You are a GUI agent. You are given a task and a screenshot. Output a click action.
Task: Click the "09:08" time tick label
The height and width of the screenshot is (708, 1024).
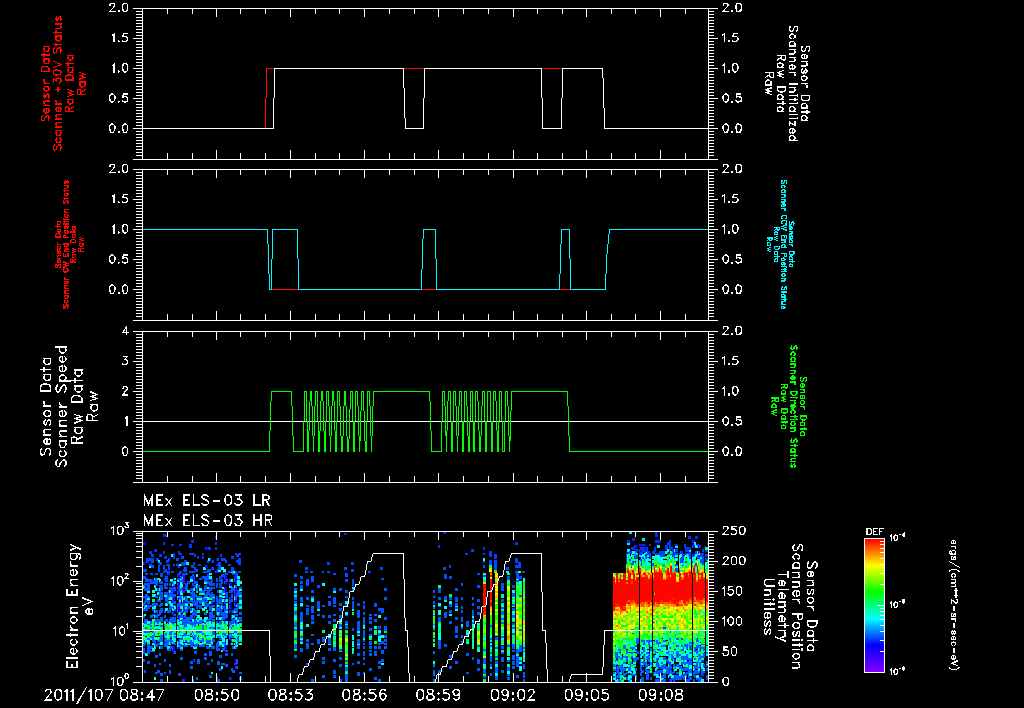pos(660,695)
